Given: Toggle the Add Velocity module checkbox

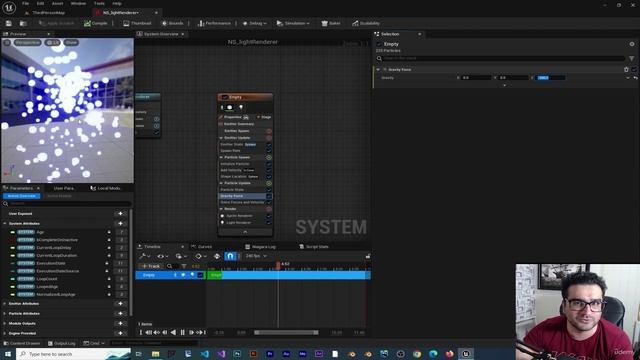Looking at the screenshot, I should [x=269, y=170].
